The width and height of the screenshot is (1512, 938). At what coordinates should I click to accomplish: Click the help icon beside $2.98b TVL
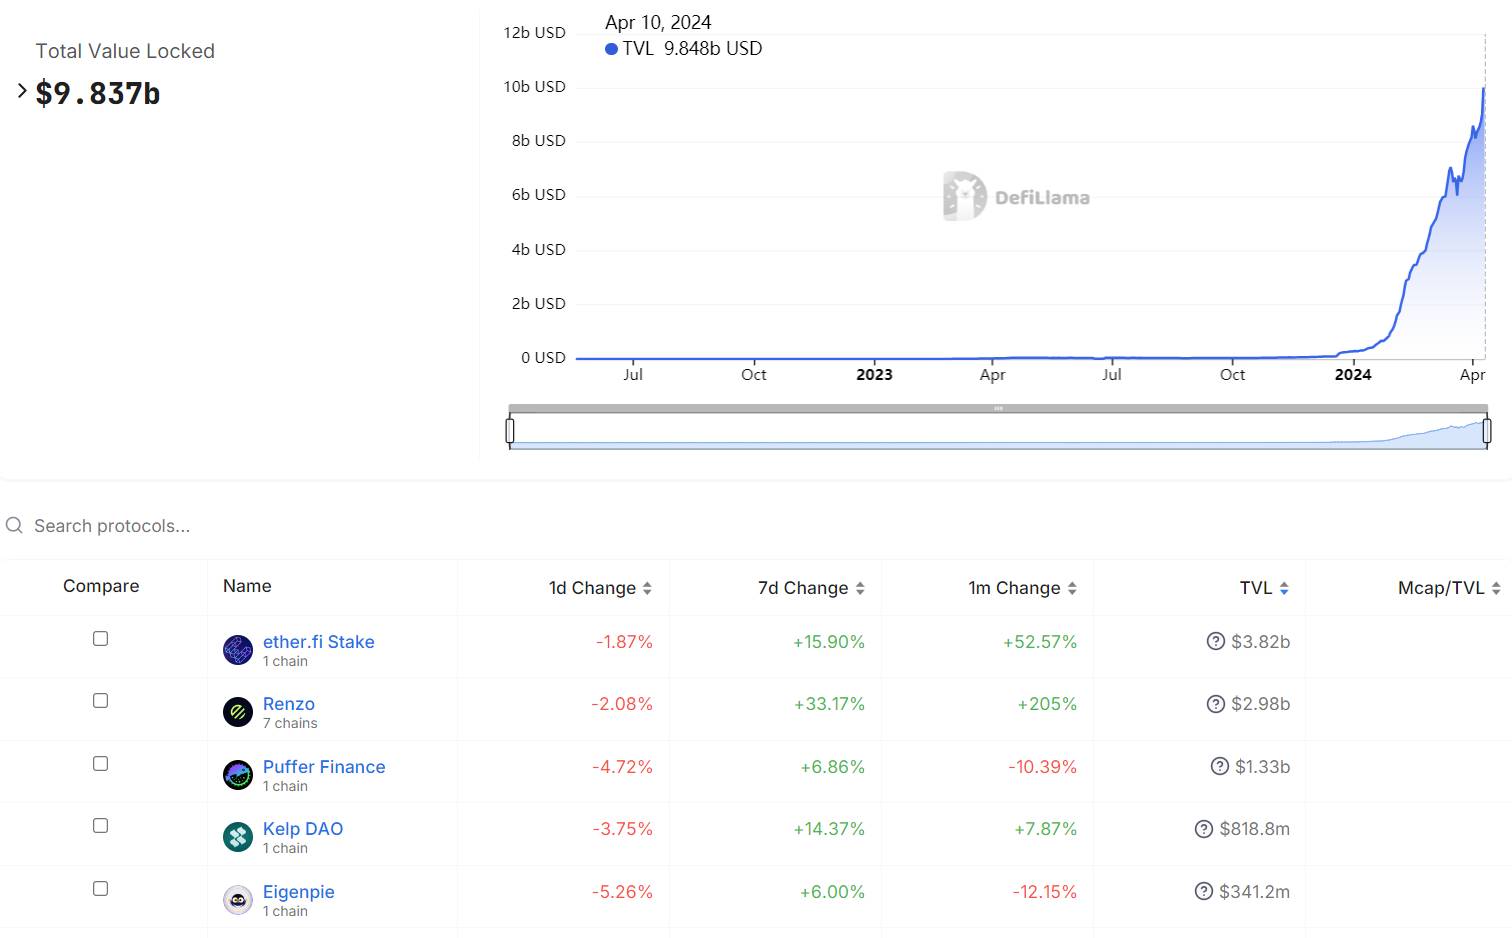1216,704
